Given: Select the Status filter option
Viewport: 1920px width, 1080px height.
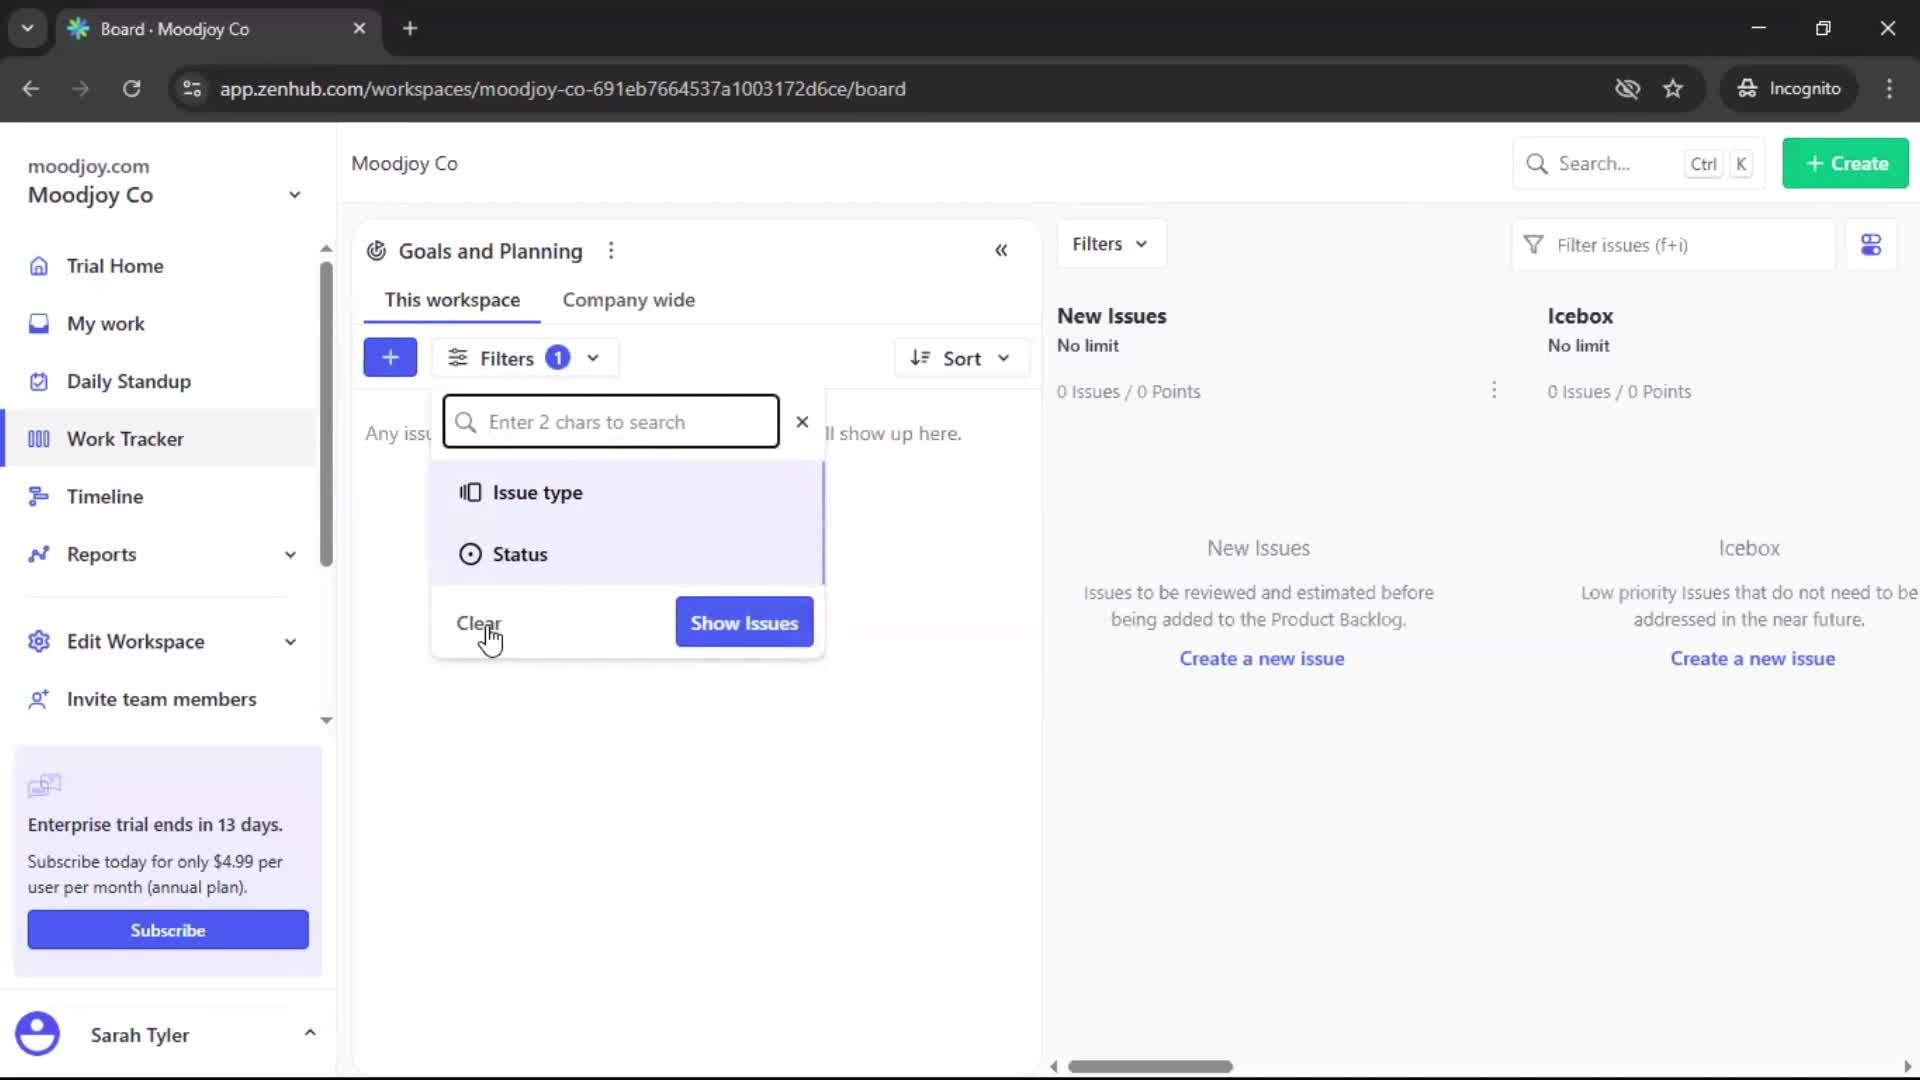Looking at the screenshot, I should pyautogui.click(x=519, y=553).
